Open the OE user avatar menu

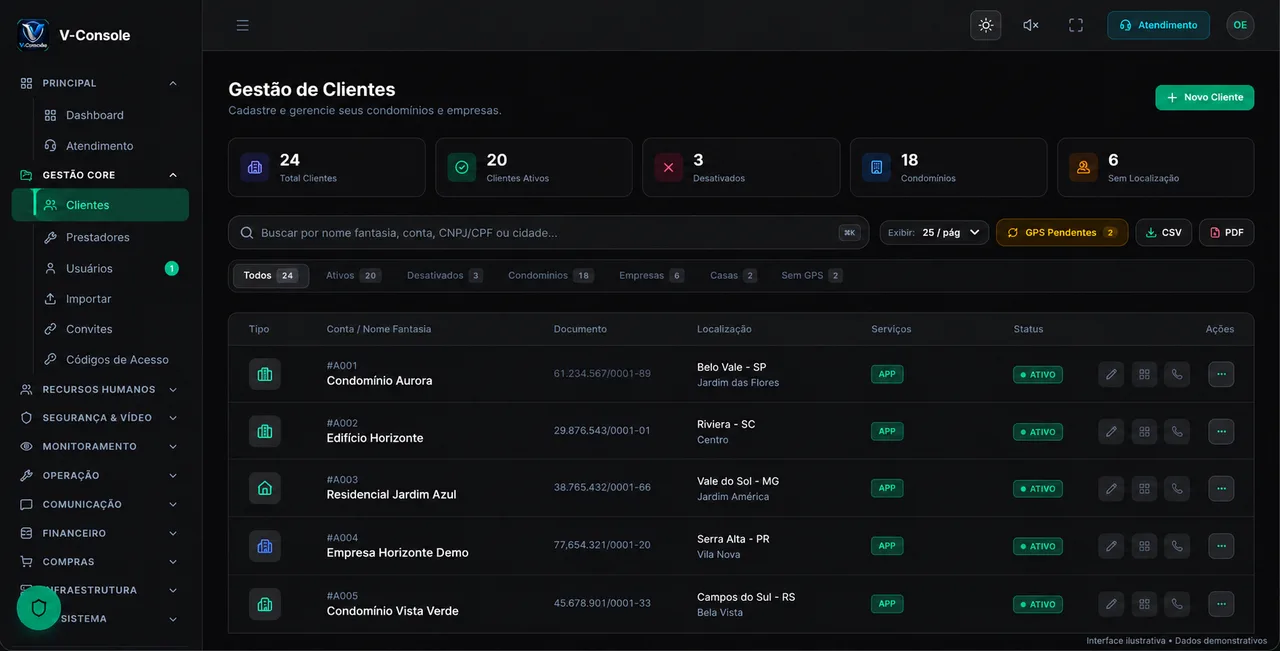[x=1240, y=25]
